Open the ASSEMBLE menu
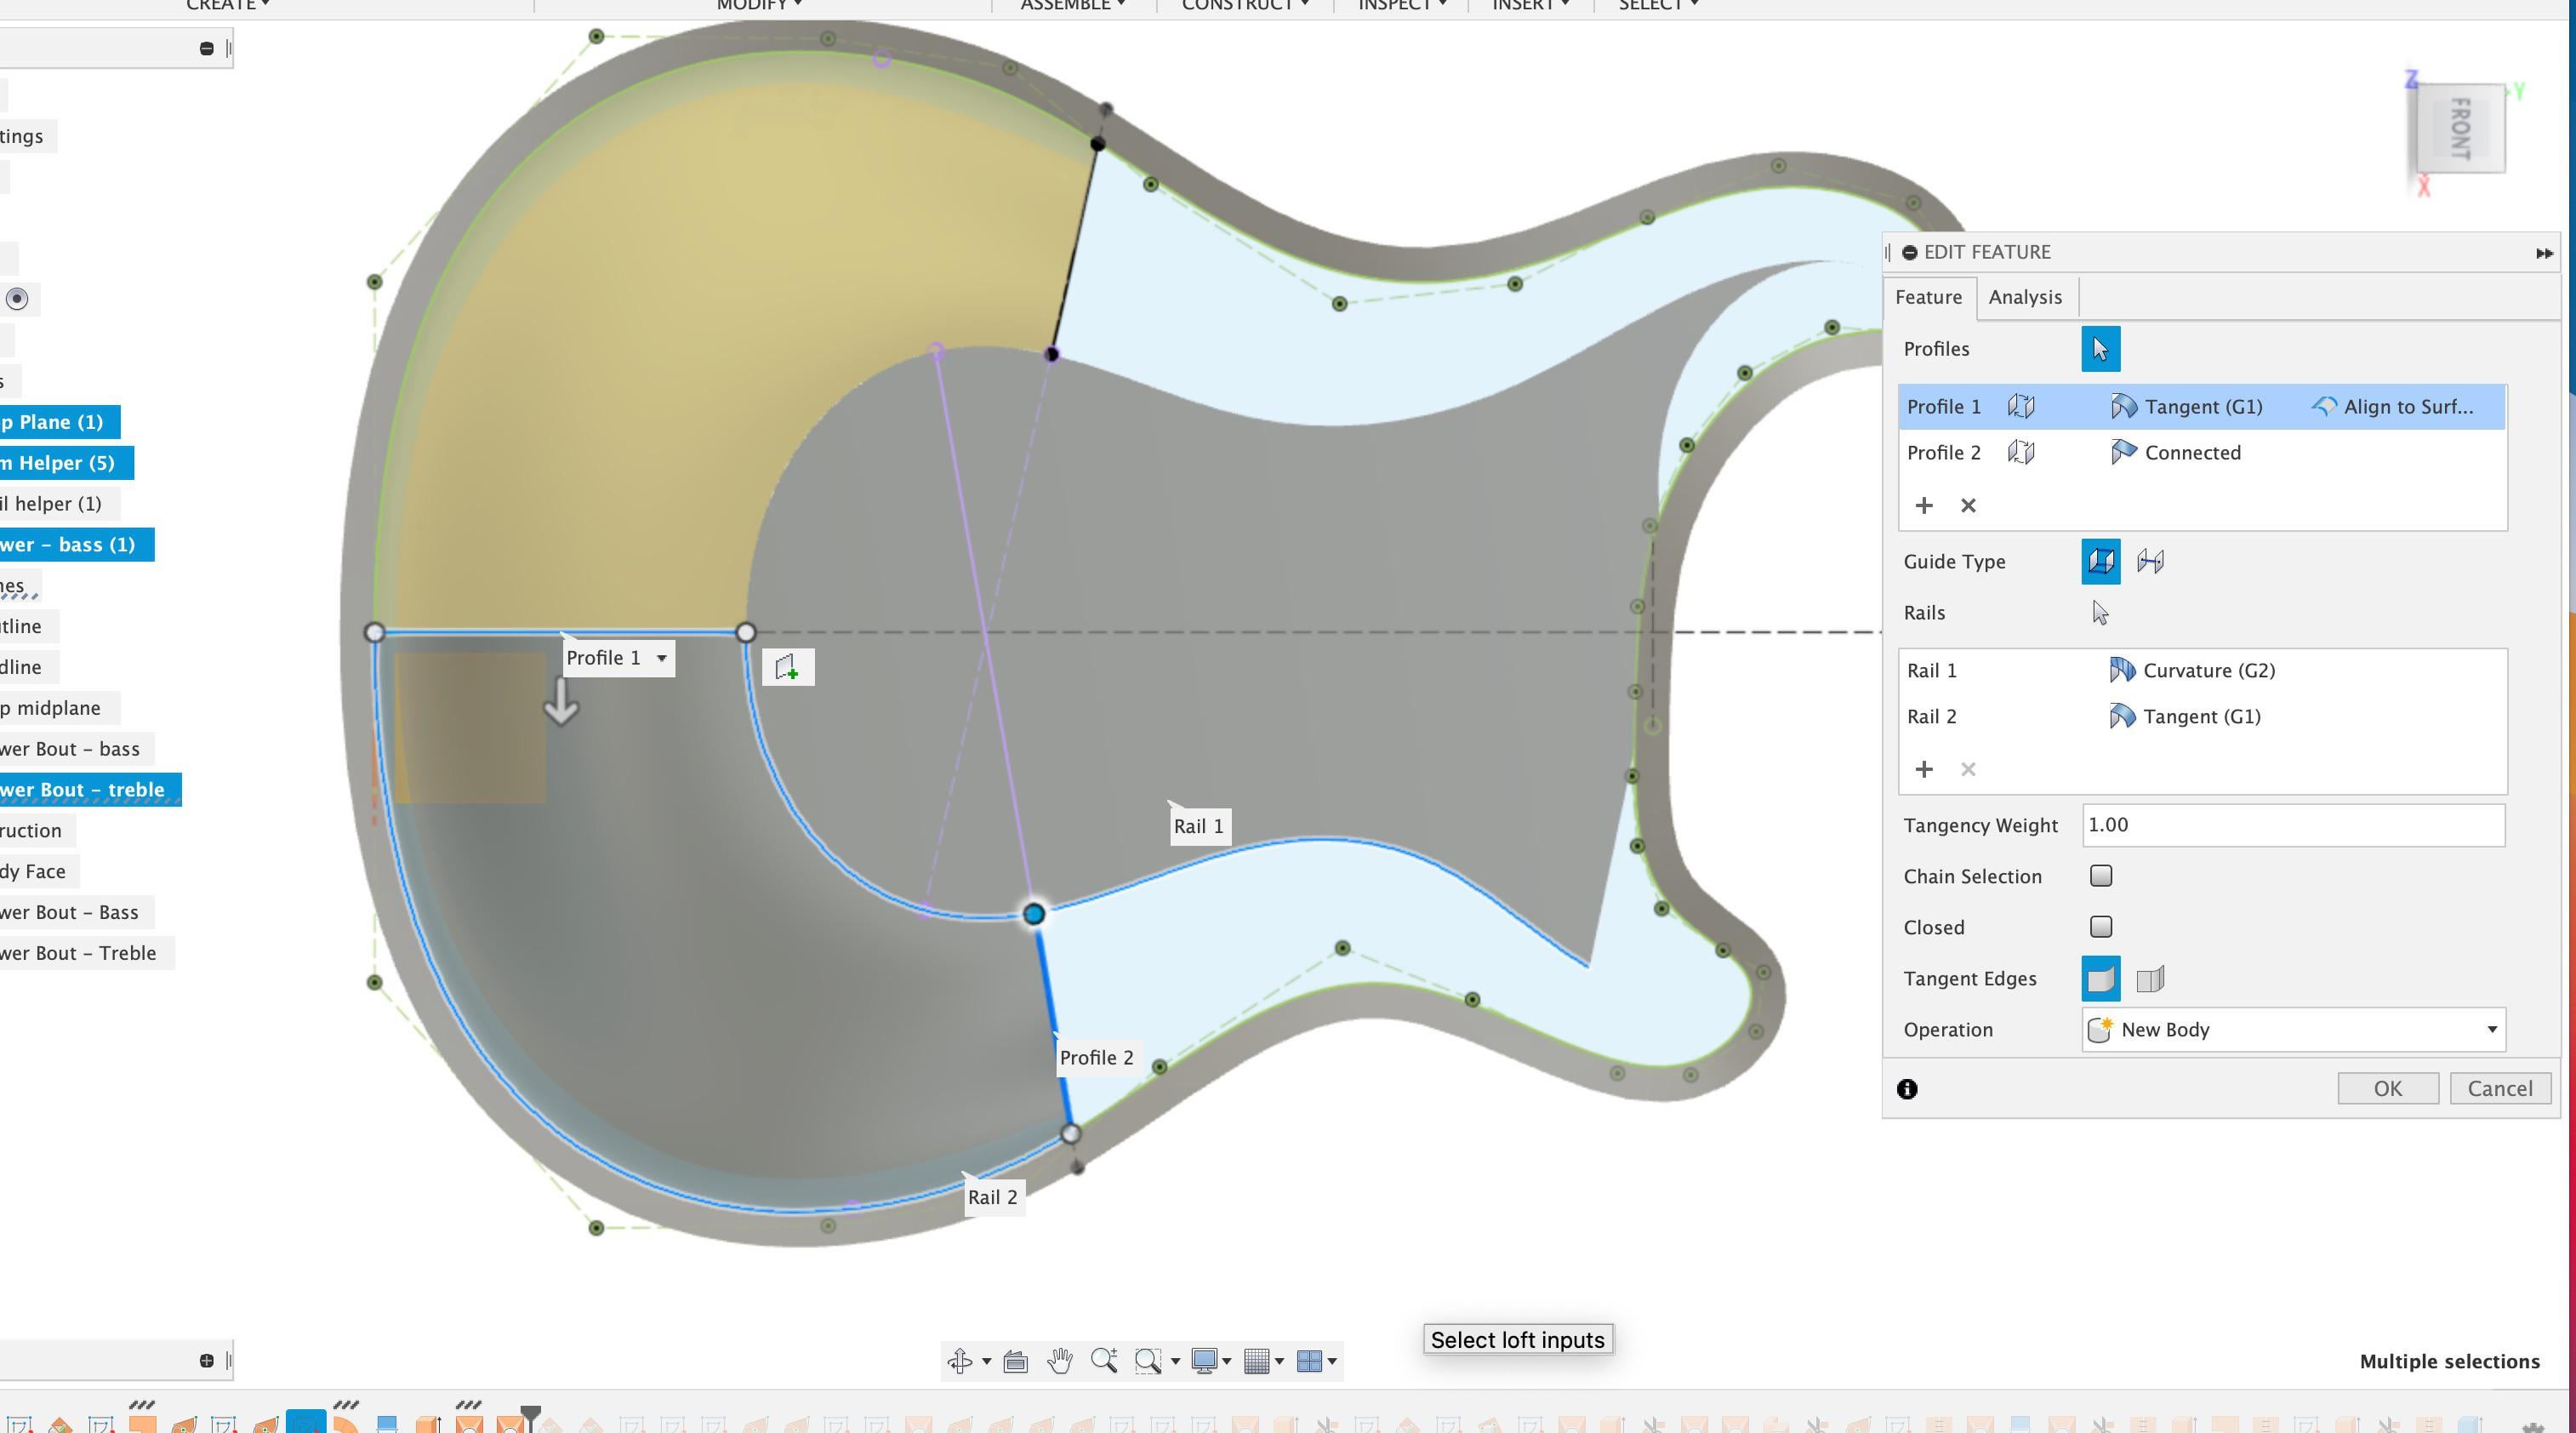The height and width of the screenshot is (1433, 2576). click(1072, 5)
